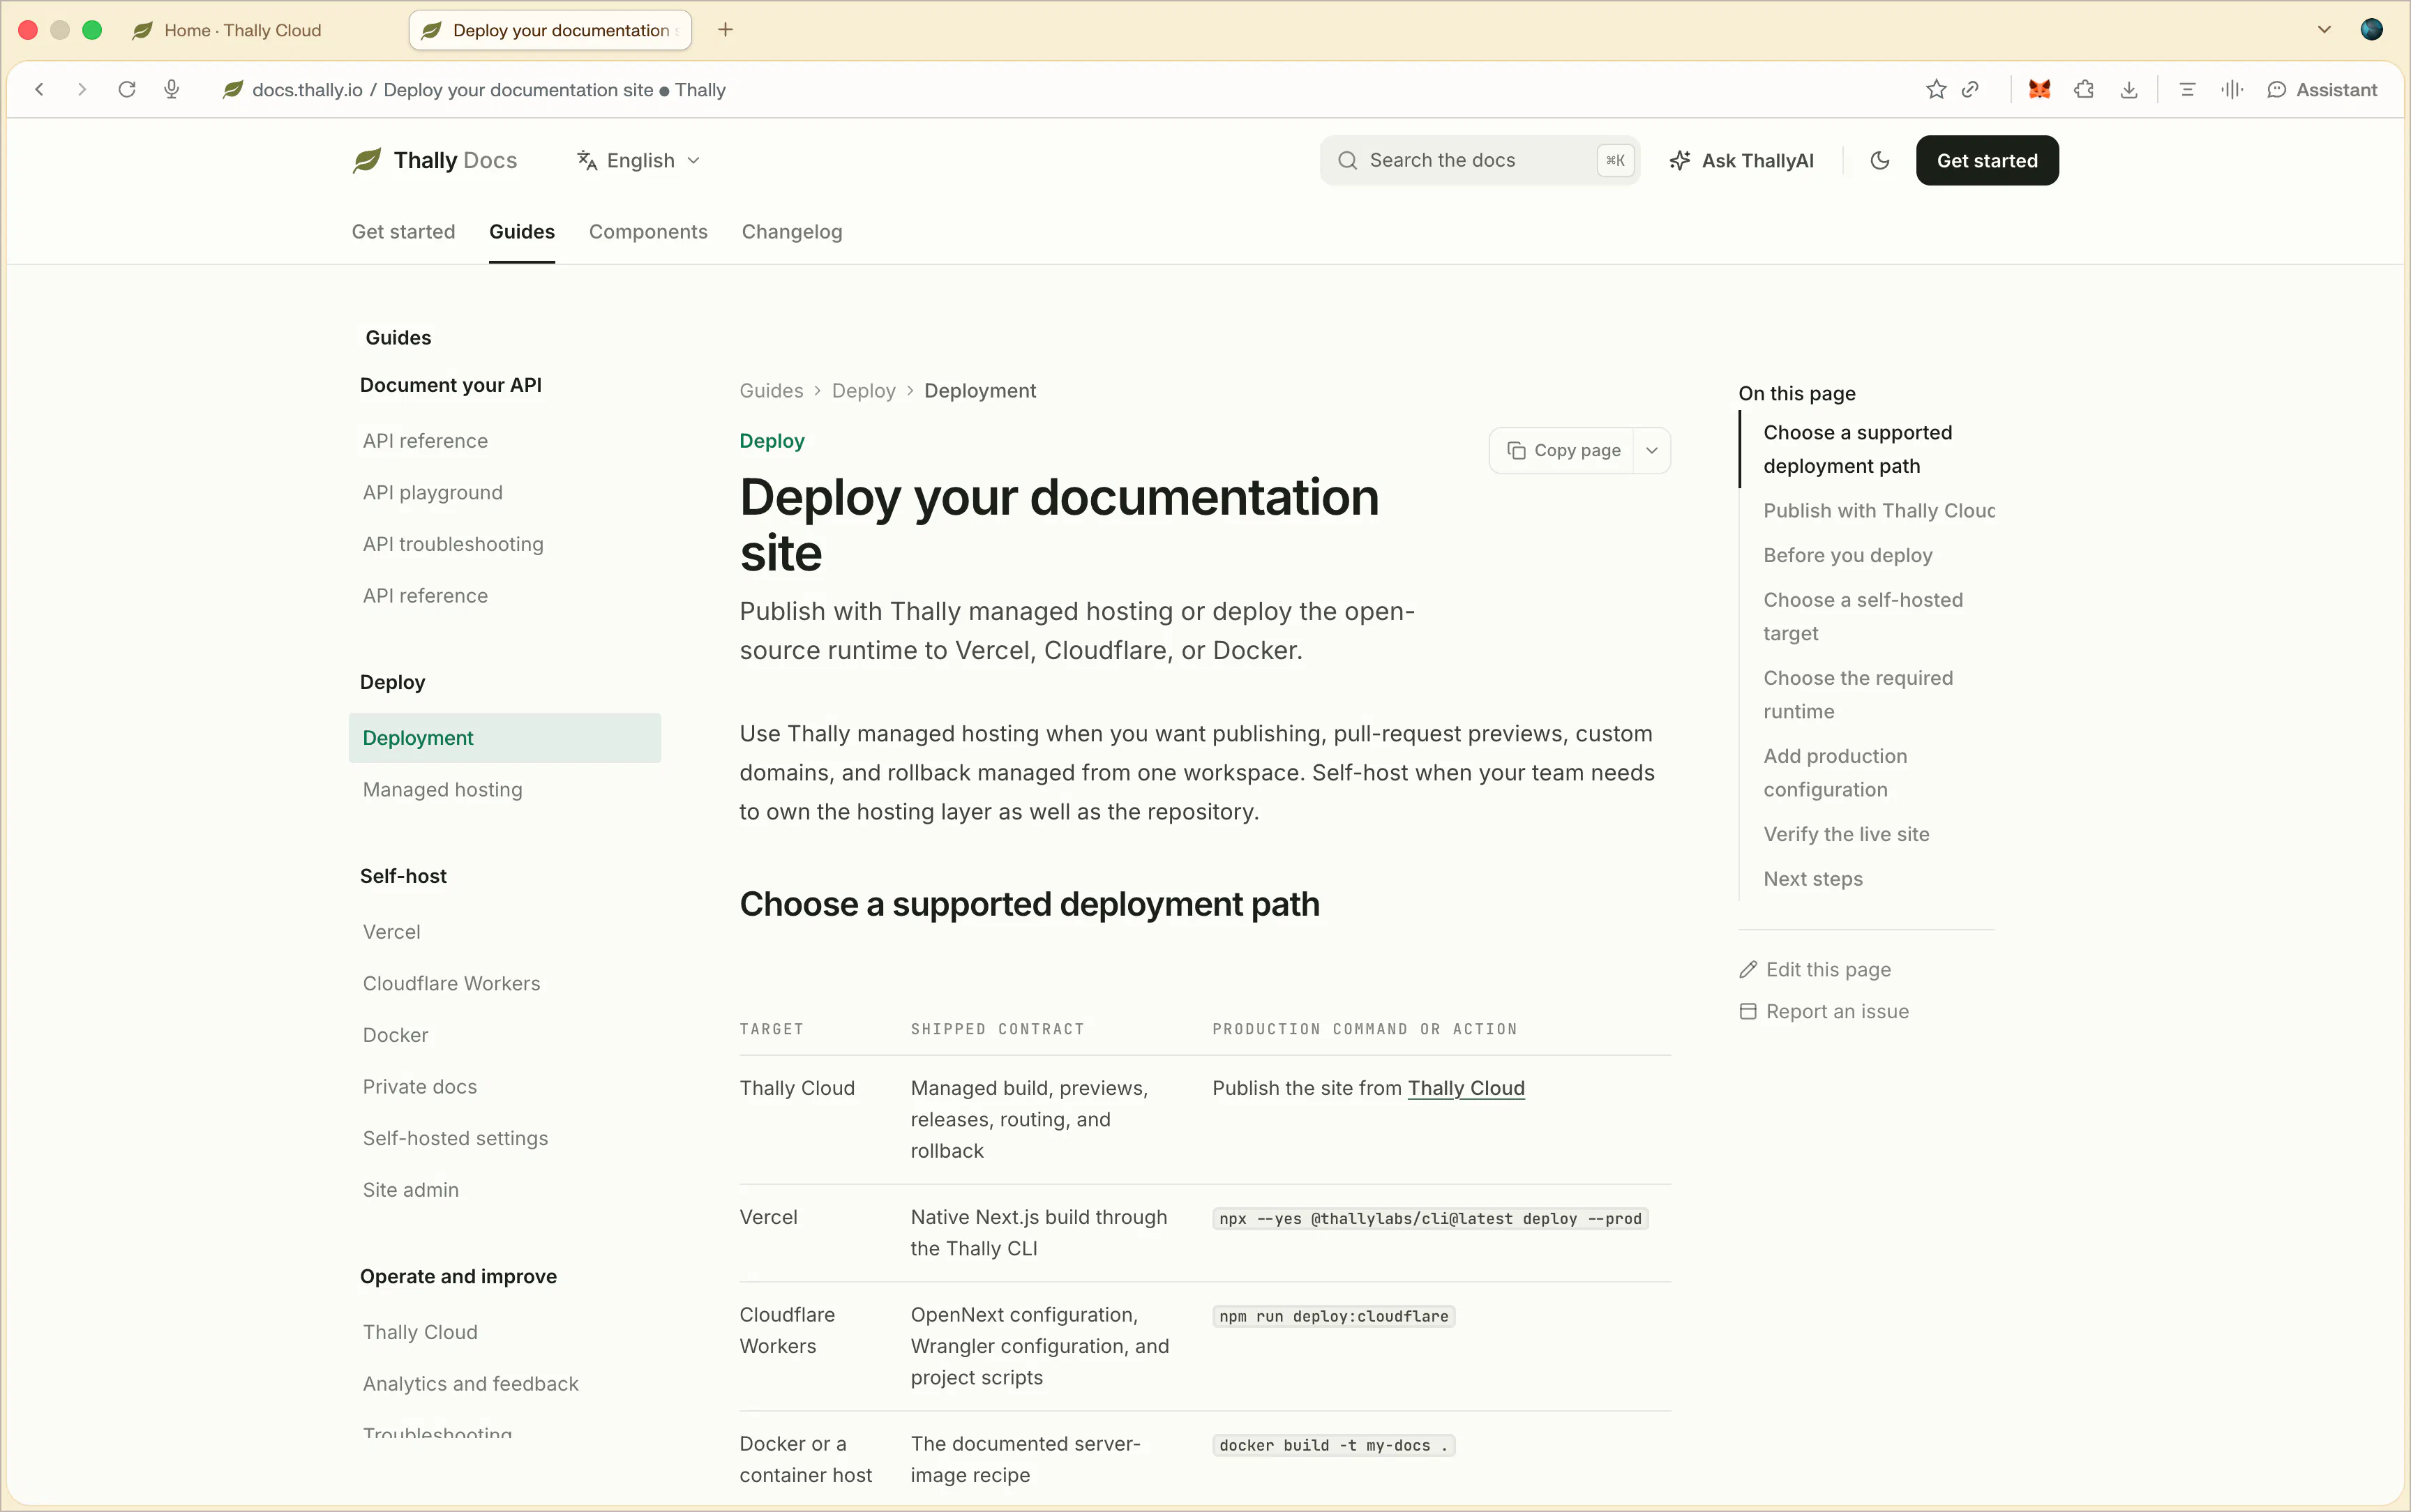The image size is (2411, 1512).
Task: Jump to Verify the live site section
Action: (1846, 834)
